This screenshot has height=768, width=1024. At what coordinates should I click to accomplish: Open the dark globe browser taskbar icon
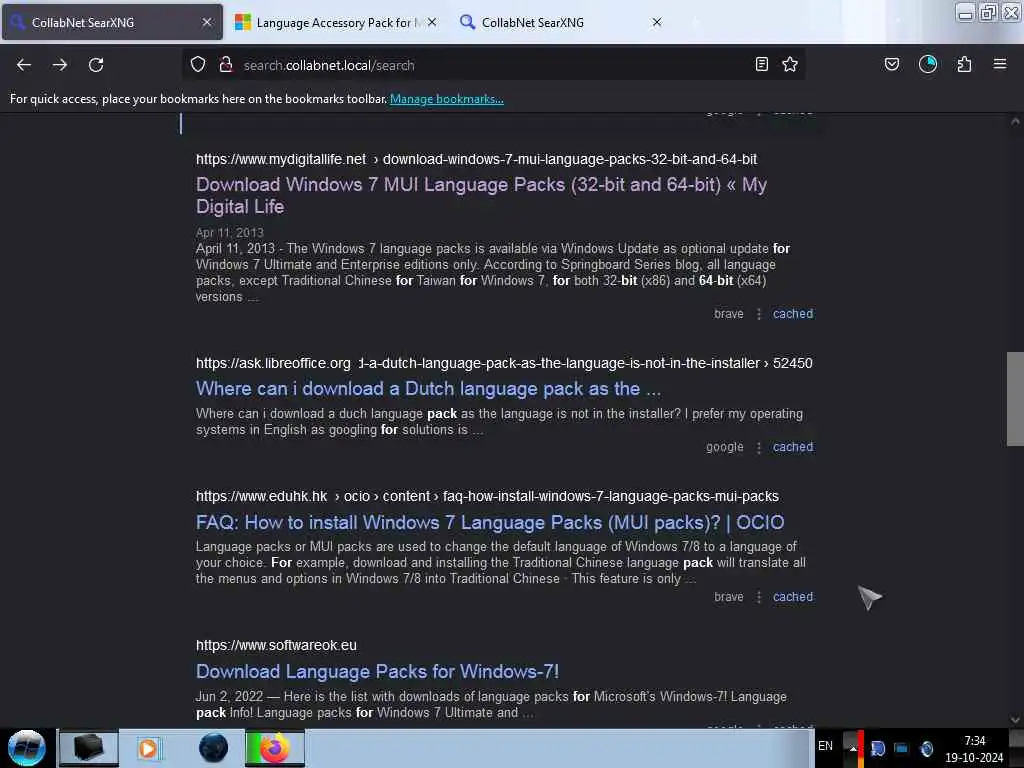pos(213,748)
